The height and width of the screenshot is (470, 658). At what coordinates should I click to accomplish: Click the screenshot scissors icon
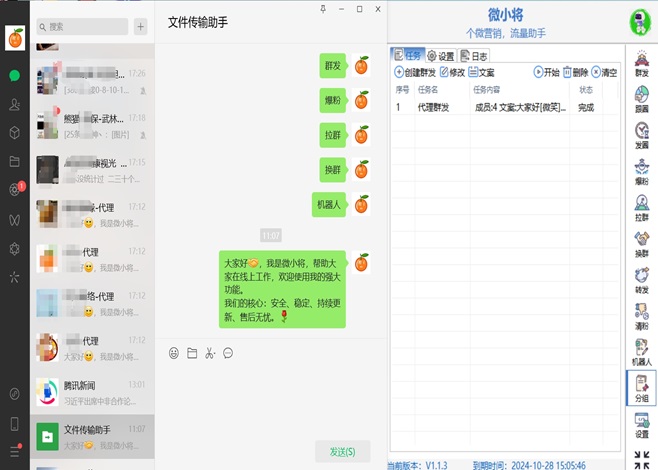(x=210, y=353)
